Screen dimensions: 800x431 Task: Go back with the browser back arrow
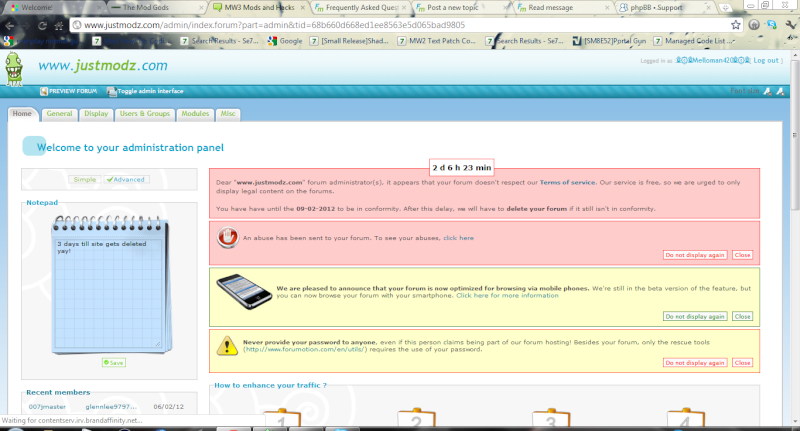[x=9, y=25]
